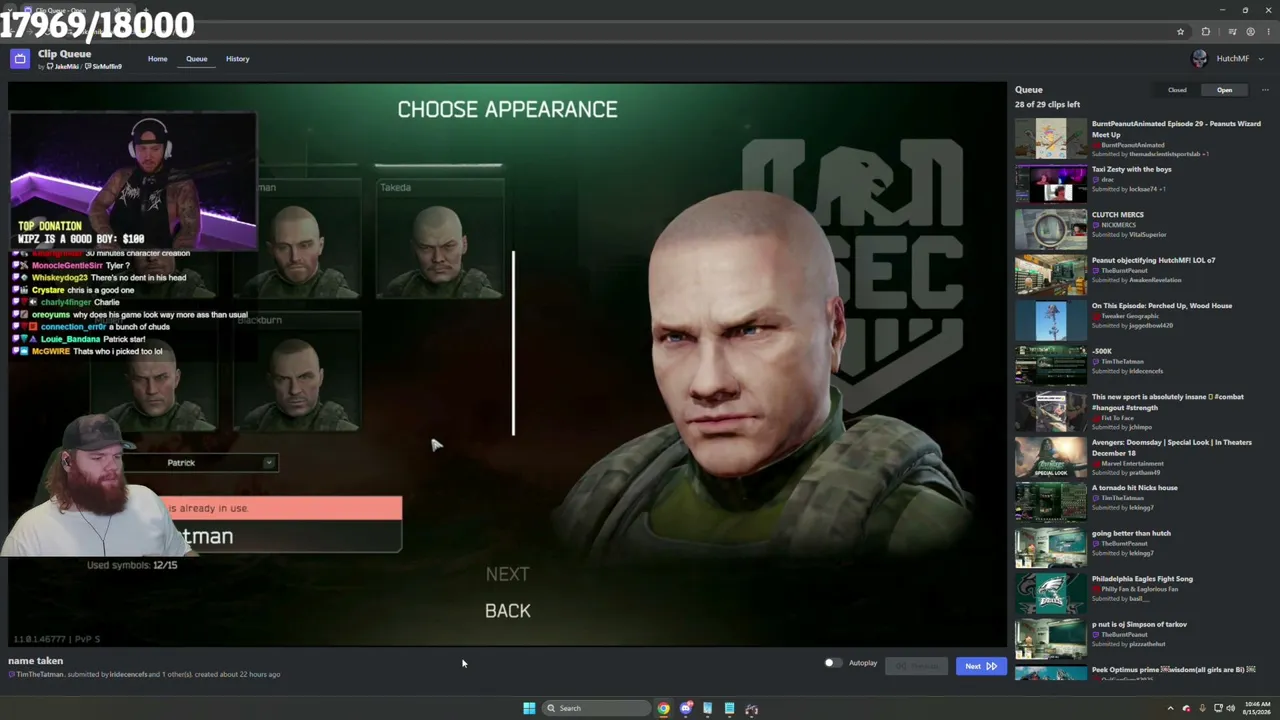Image resolution: width=1280 pixels, height=720 pixels.
Task: Open the Windows Start menu
Action: click(x=529, y=708)
